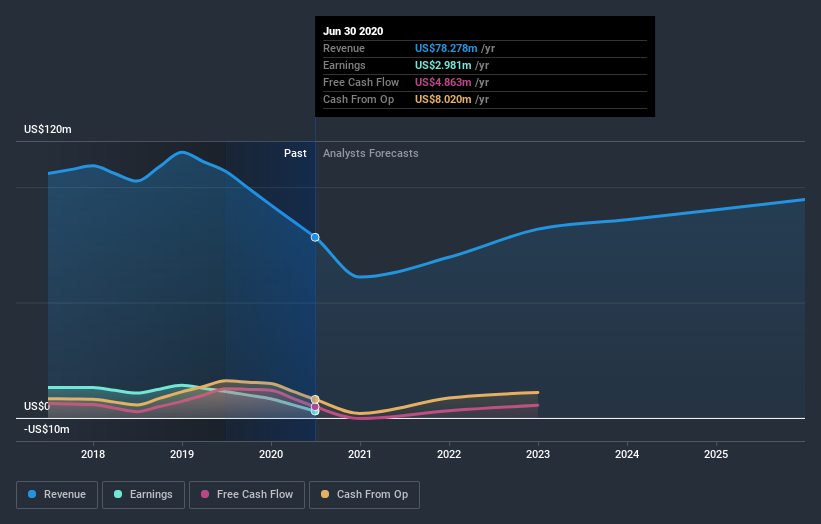Toggle the Revenue series legend button
Screen dimensions: 821x524
click(57, 495)
